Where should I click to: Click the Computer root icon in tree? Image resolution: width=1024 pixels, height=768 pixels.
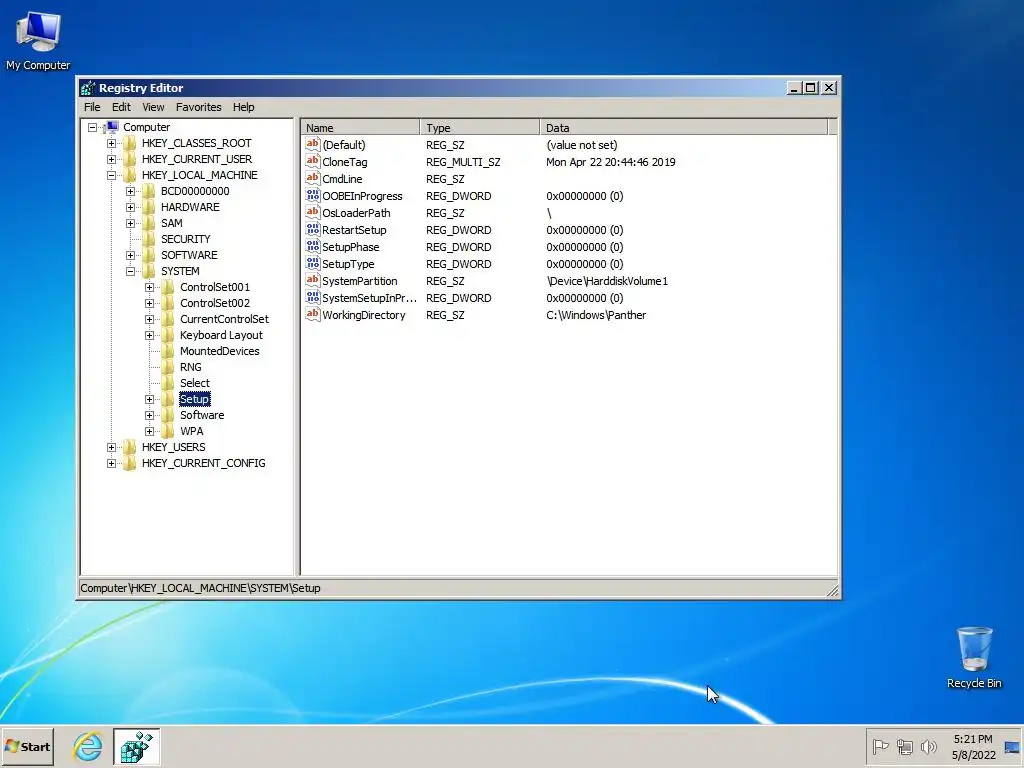click(112, 127)
